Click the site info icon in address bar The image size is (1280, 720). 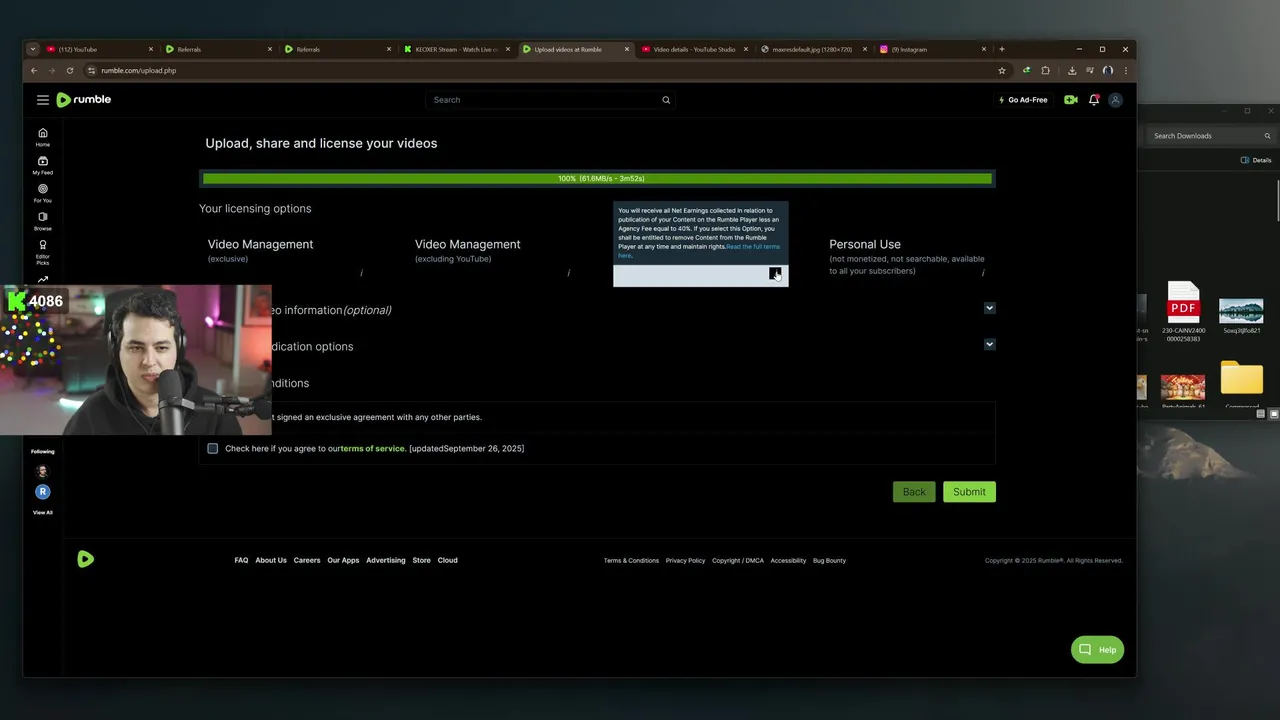point(92,71)
